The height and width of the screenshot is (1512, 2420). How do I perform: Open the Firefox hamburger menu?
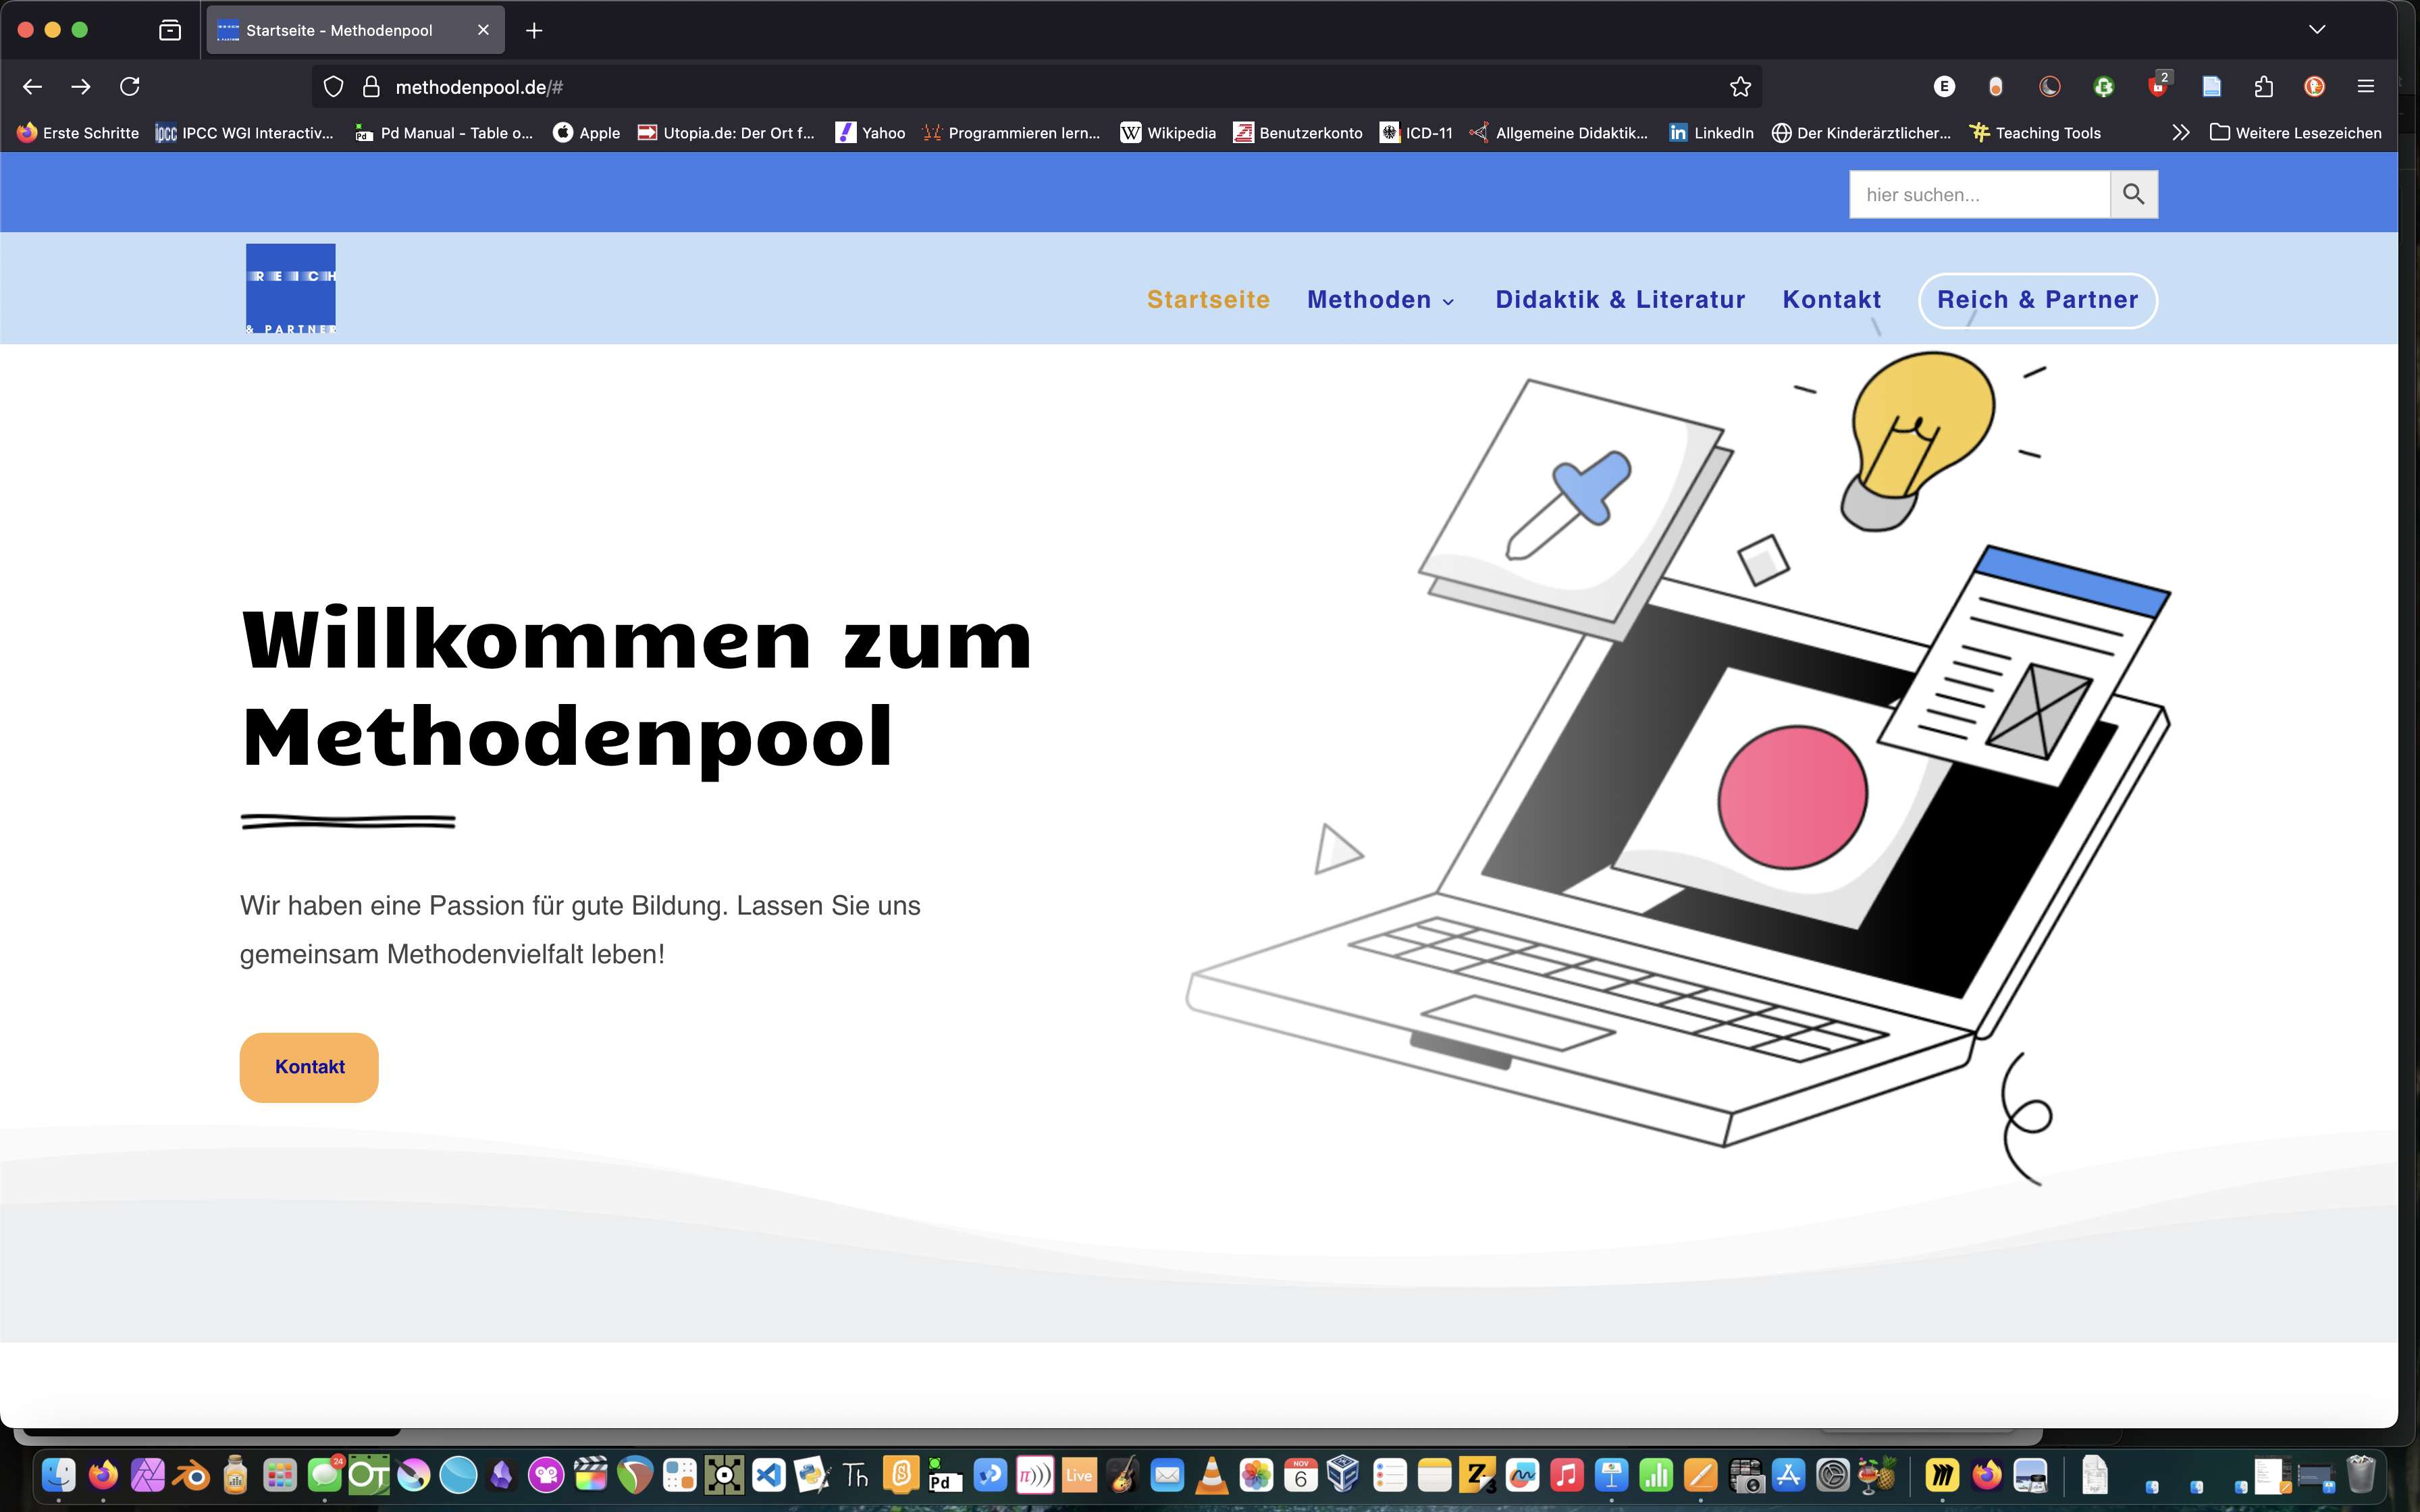2365,87
